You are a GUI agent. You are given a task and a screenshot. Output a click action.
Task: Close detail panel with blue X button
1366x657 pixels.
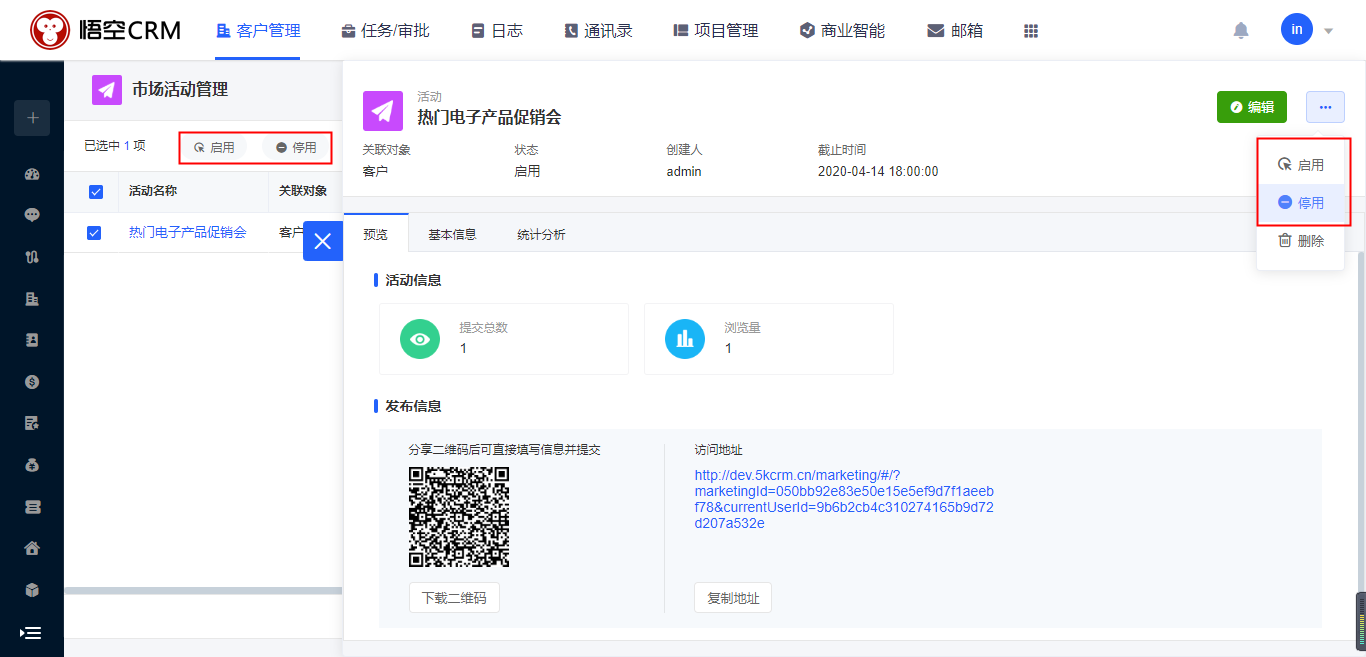[x=322, y=241]
